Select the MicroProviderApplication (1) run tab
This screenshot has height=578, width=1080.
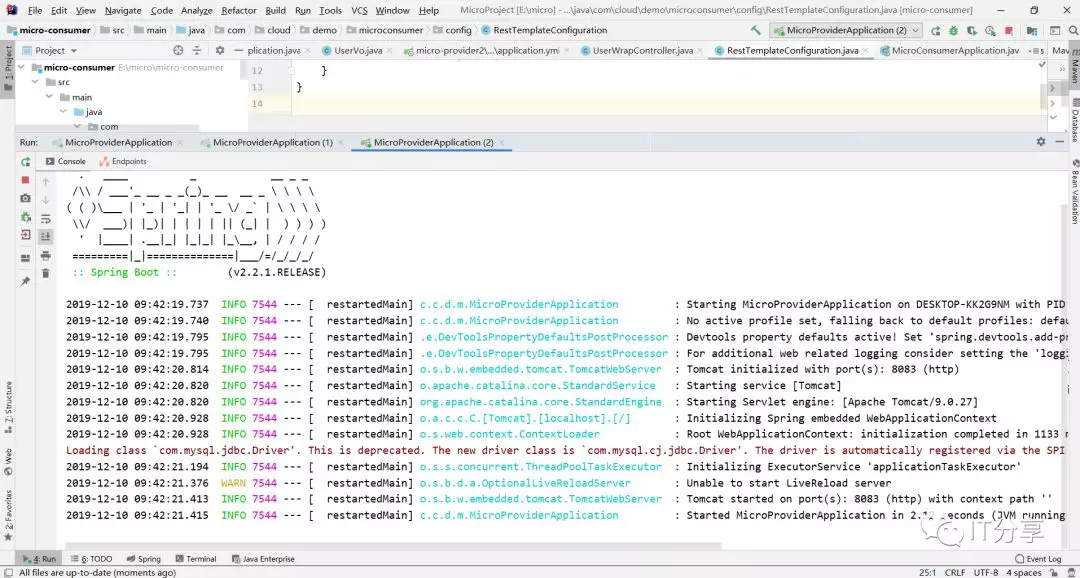(273, 142)
